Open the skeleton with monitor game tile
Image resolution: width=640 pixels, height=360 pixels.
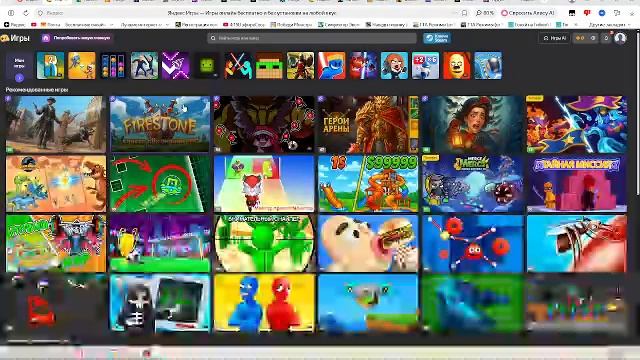pos(160,303)
